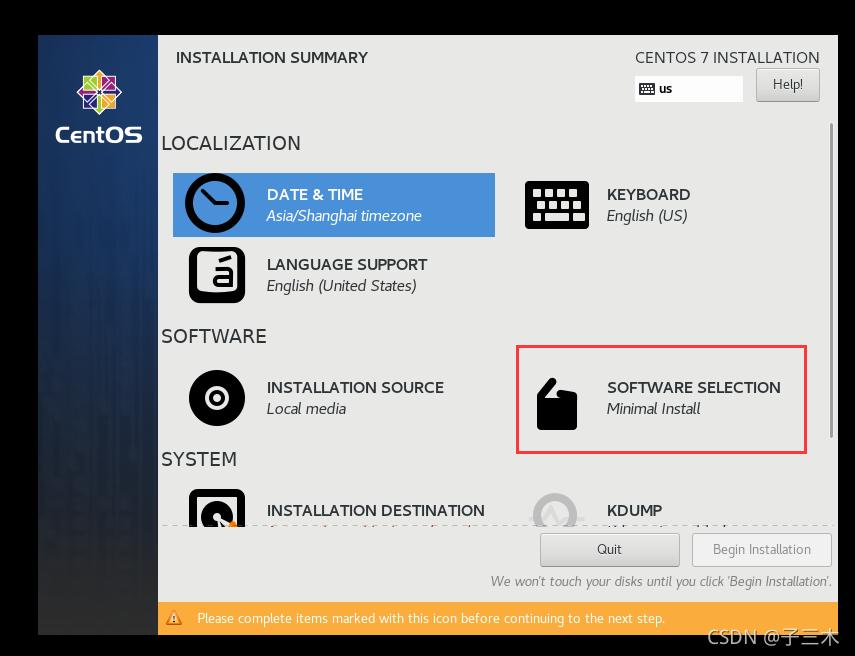Click the CentOS logo in sidebar
This screenshot has height=656, width=855.
point(99,107)
